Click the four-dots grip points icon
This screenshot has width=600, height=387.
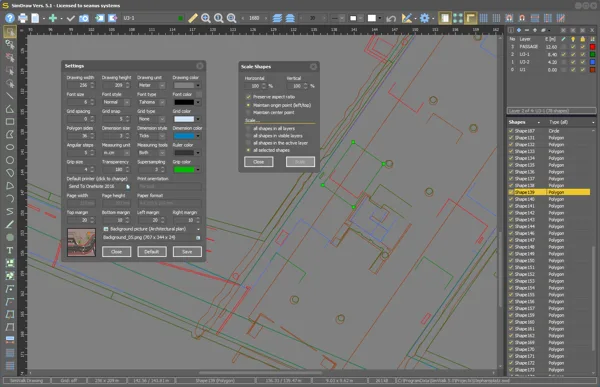pos(458,18)
